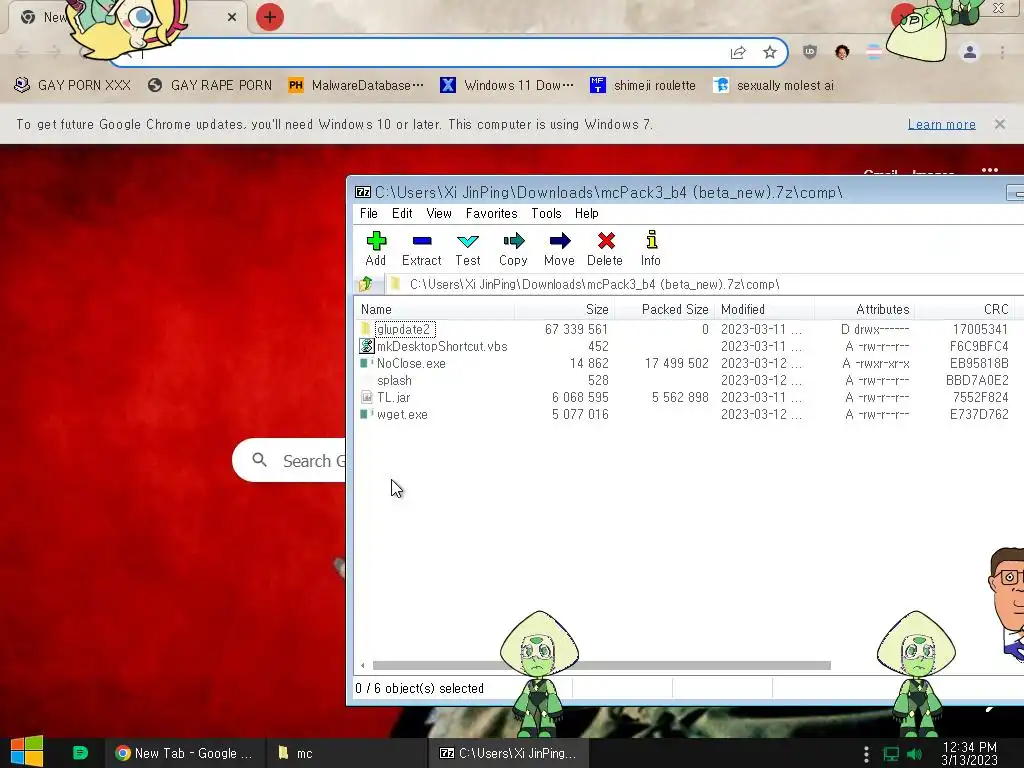This screenshot has height=768, width=1024.
Task: Open the Favorites menu in 7-Zip
Action: pyautogui.click(x=491, y=214)
